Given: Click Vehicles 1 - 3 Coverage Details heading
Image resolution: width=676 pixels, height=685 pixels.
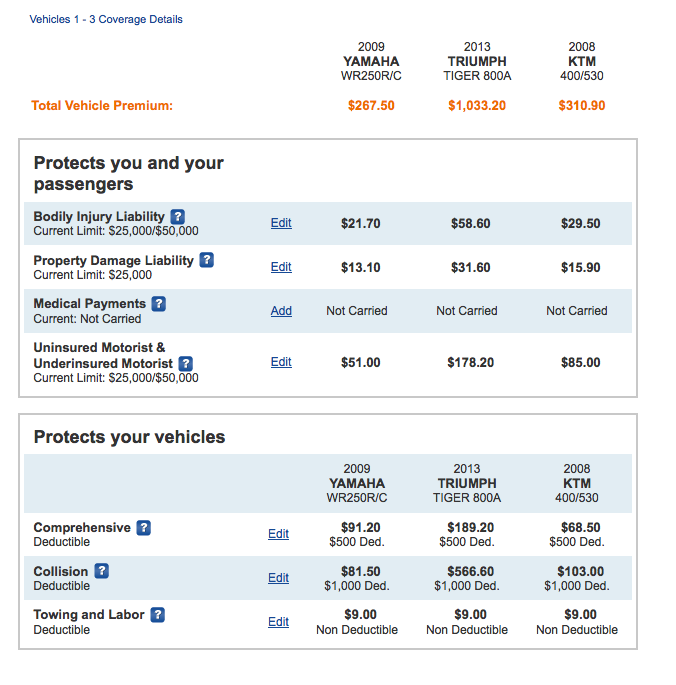Looking at the screenshot, I should pos(106,19).
